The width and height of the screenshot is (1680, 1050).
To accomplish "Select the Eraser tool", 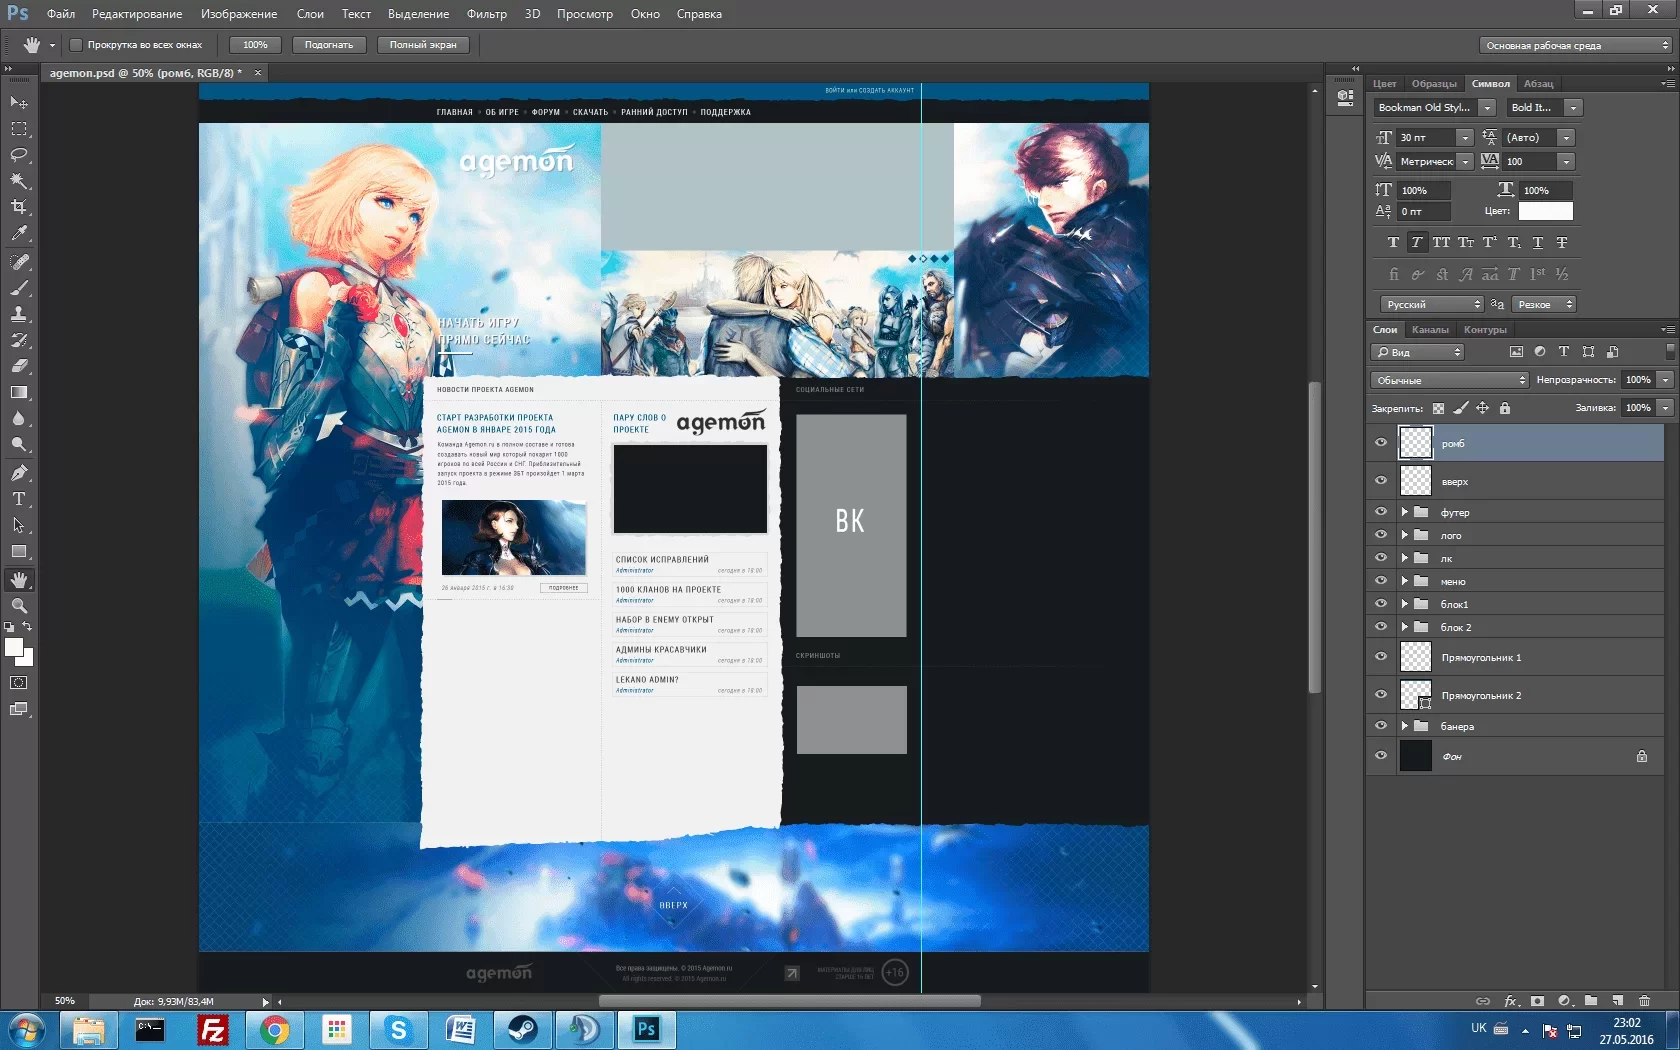I will tap(19, 366).
